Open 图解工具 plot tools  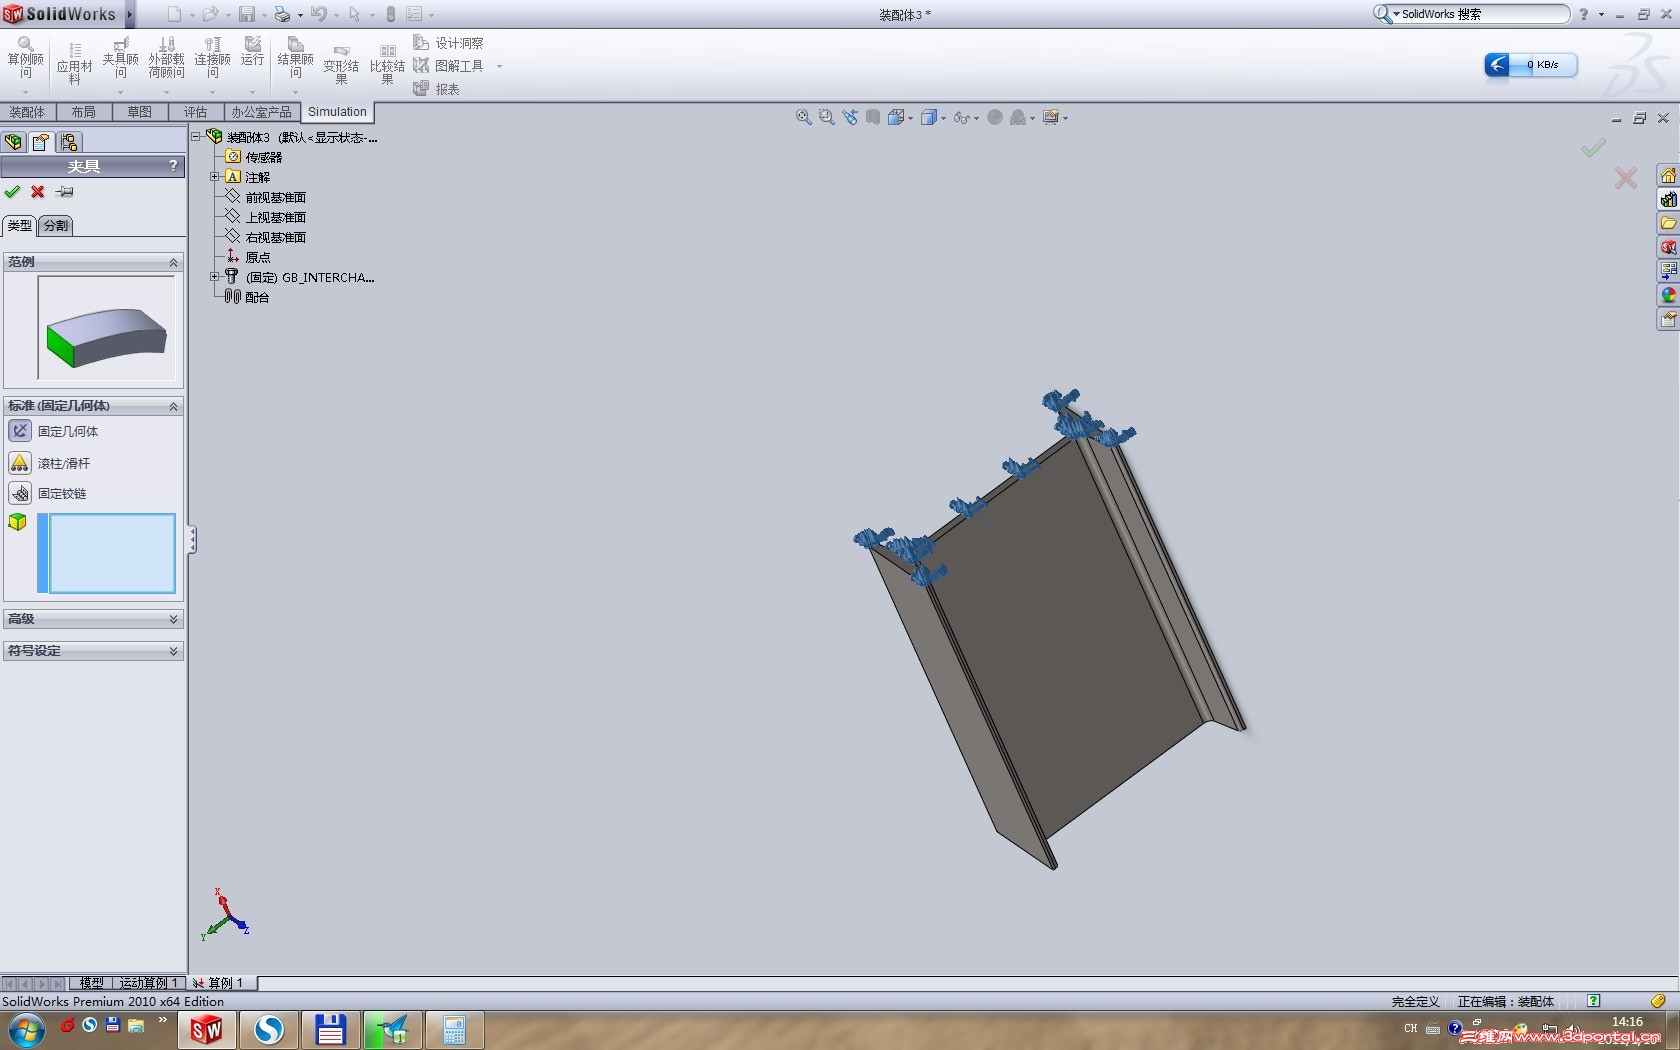(448, 66)
